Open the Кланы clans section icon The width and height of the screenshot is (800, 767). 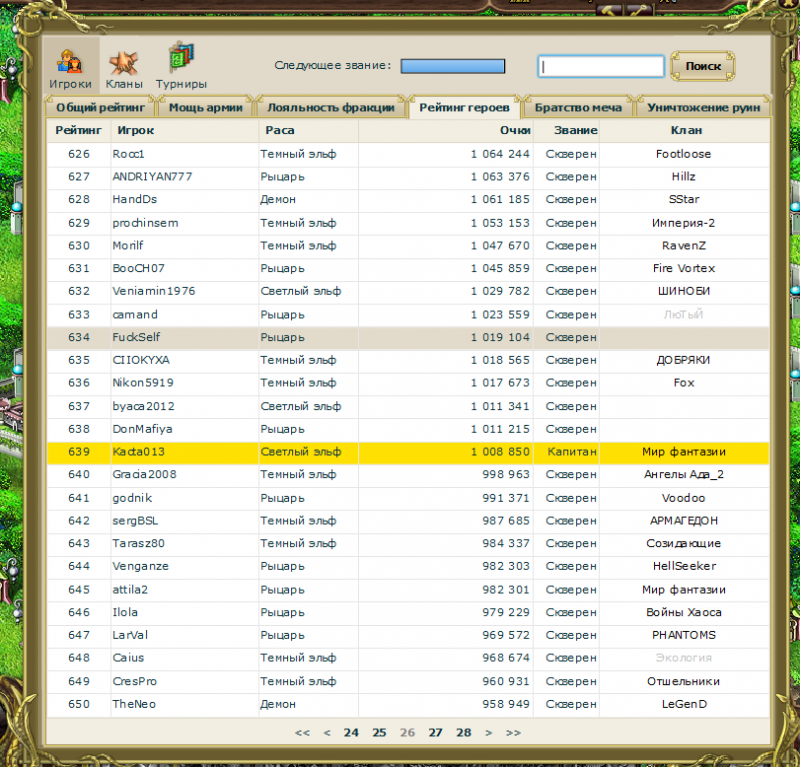(x=124, y=66)
